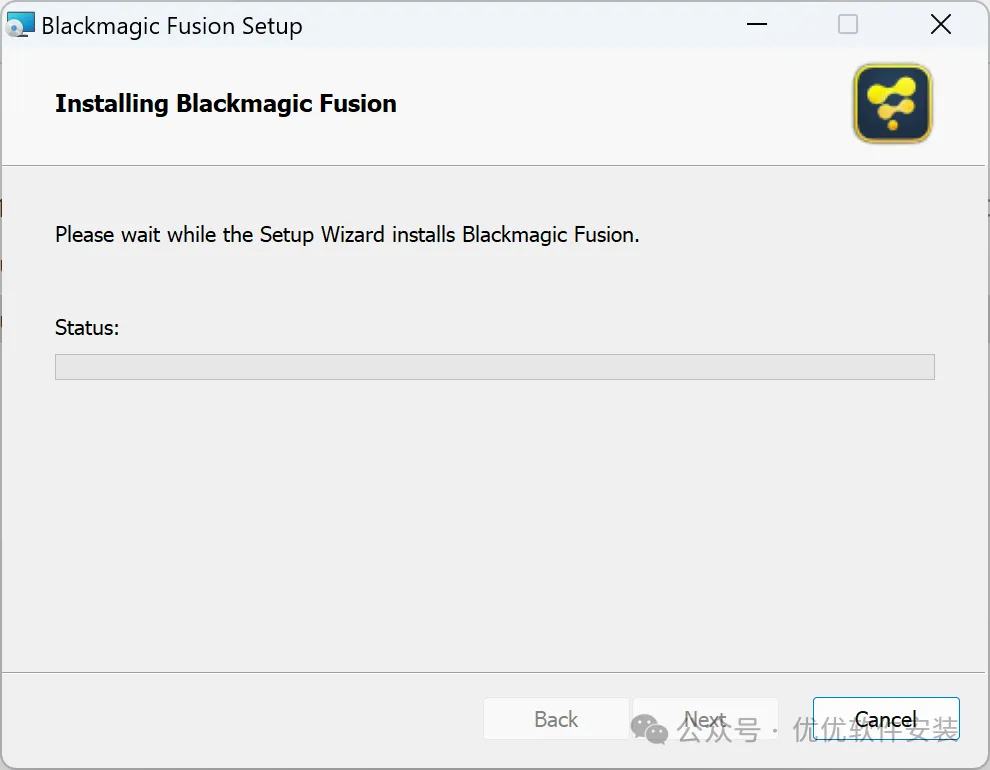990x770 pixels.
Task: Click the "Status:" label
Action: point(87,327)
